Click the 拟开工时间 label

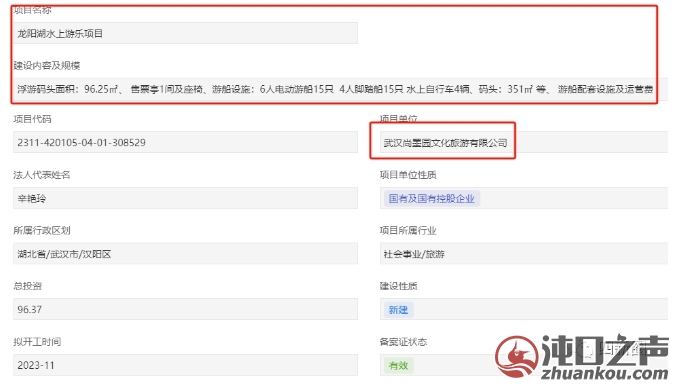pos(37,342)
